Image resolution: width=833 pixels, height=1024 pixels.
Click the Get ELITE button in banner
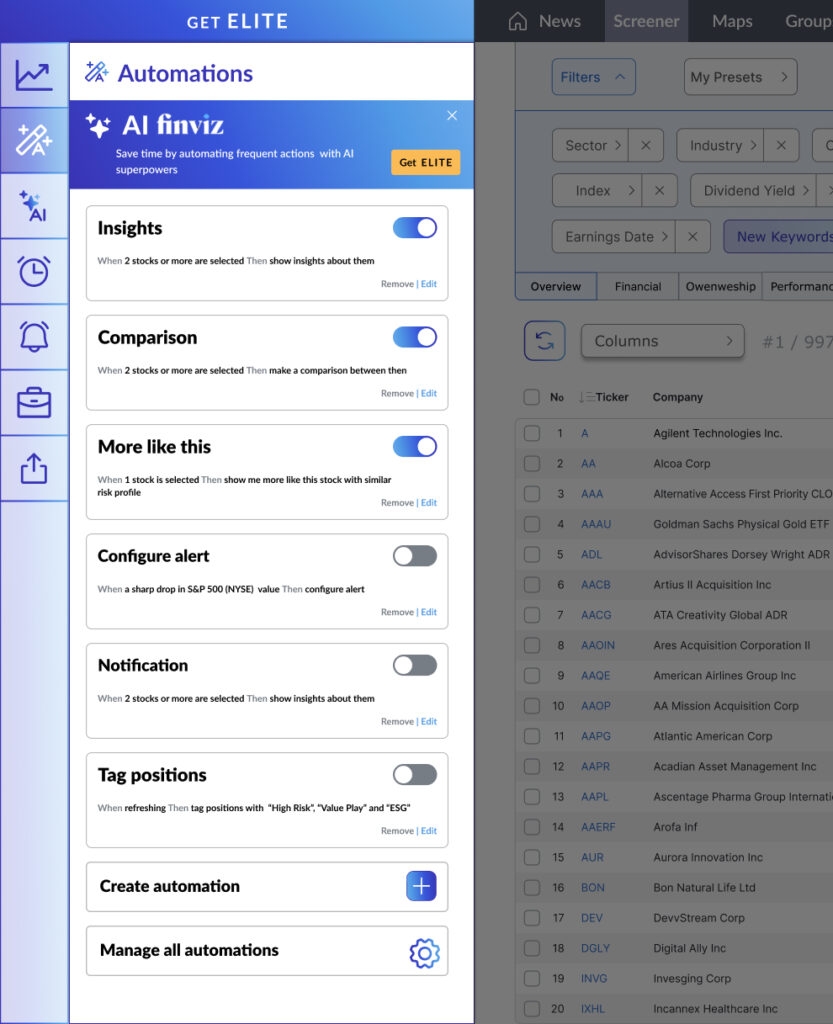(426, 163)
